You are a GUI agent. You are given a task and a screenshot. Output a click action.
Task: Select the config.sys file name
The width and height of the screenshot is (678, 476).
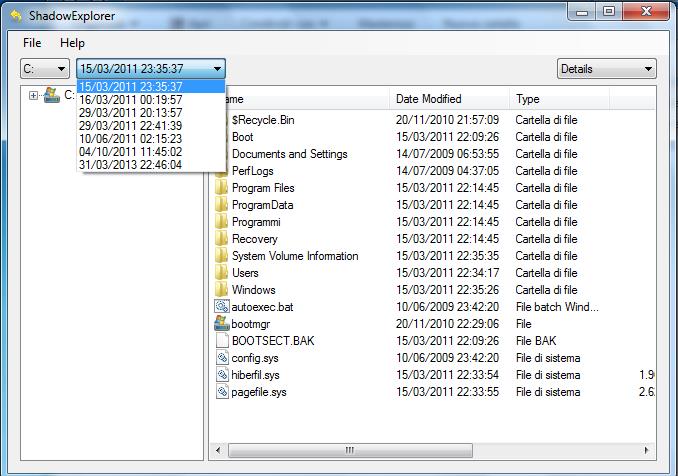pos(255,358)
